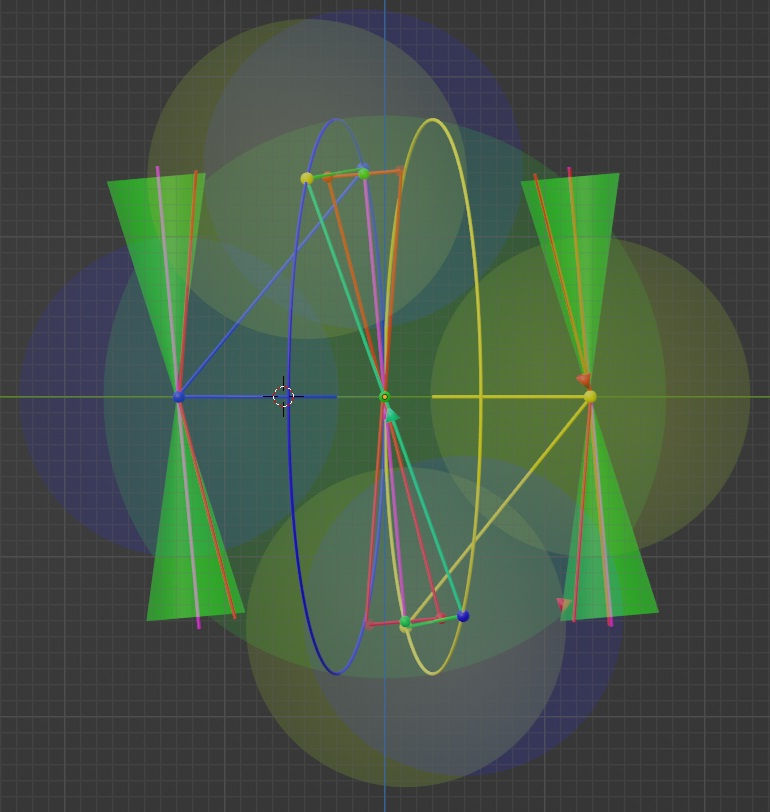Click the green origin dot at the axes' center
The image size is (770, 812).
[384, 397]
